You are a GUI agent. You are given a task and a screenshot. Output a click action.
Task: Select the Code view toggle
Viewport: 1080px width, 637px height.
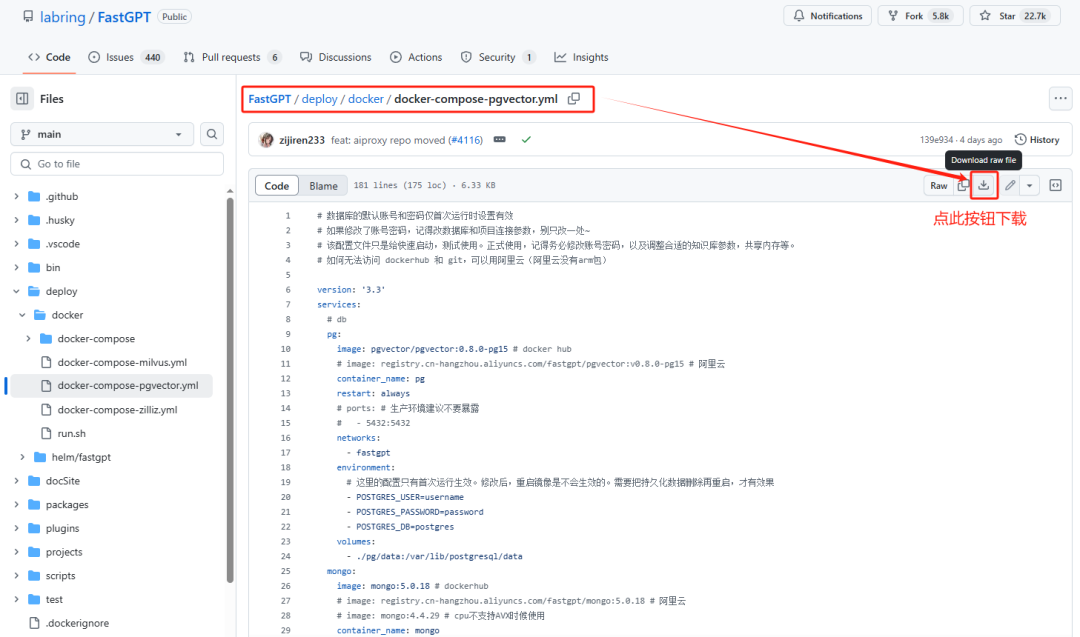pyautogui.click(x=277, y=186)
